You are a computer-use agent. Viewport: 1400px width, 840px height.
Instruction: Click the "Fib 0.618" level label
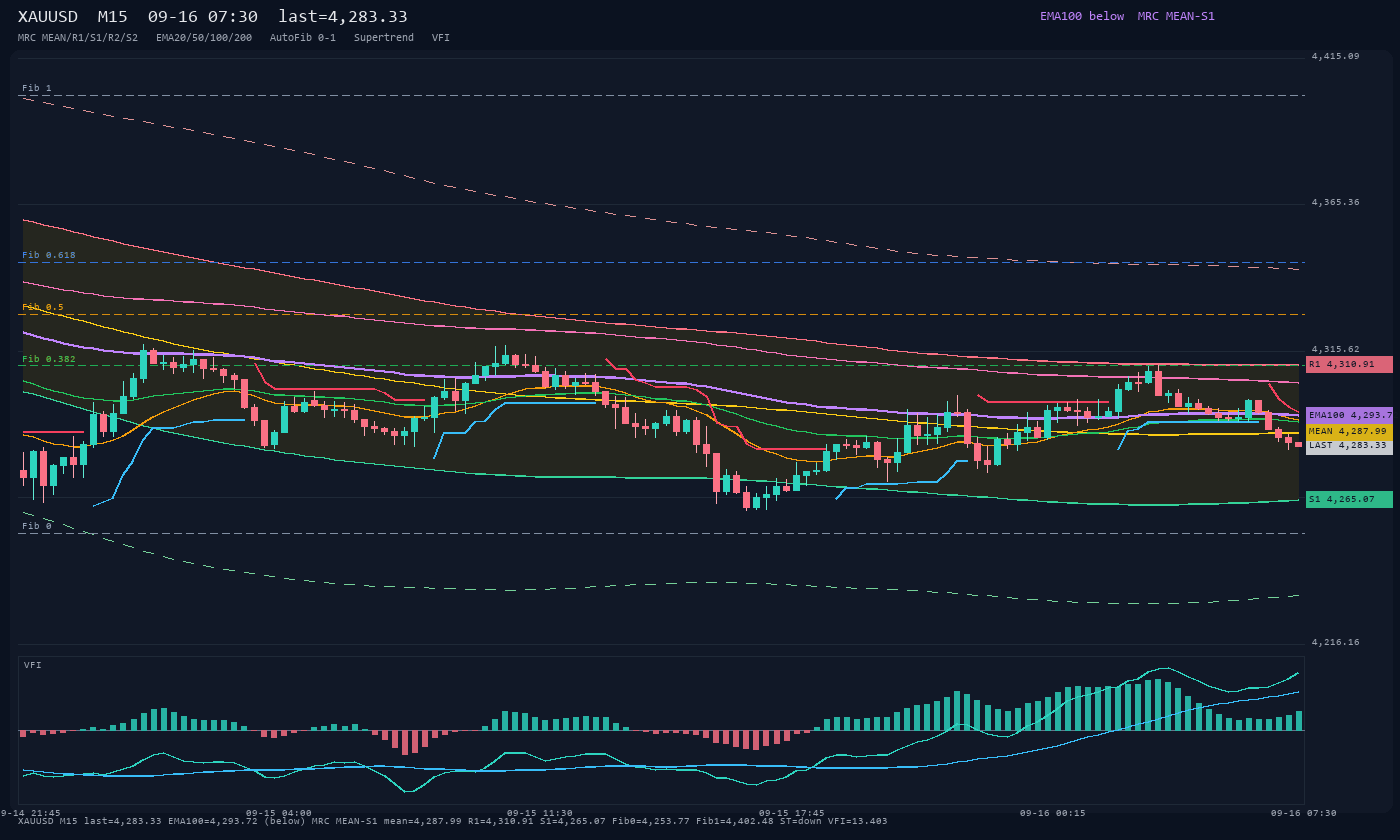[49, 255]
